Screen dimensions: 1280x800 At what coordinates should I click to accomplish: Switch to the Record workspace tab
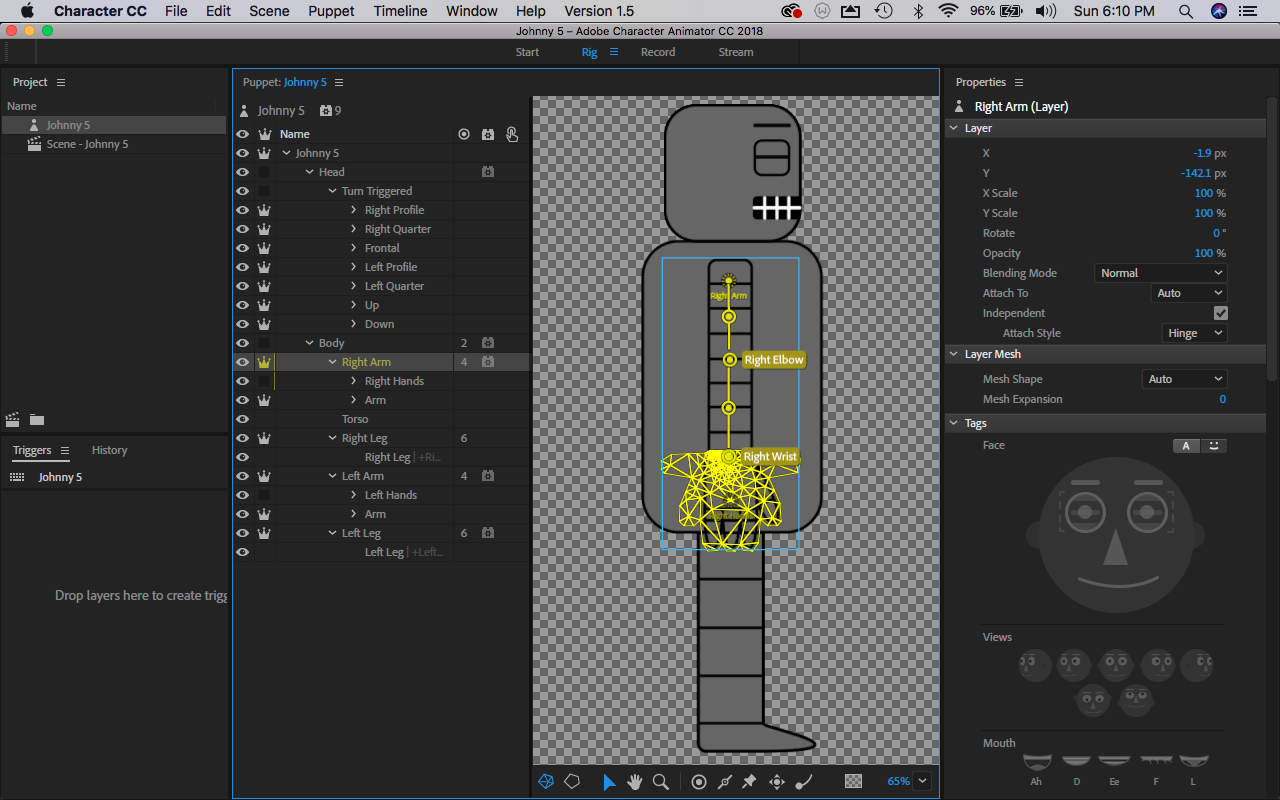click(658, 52)
